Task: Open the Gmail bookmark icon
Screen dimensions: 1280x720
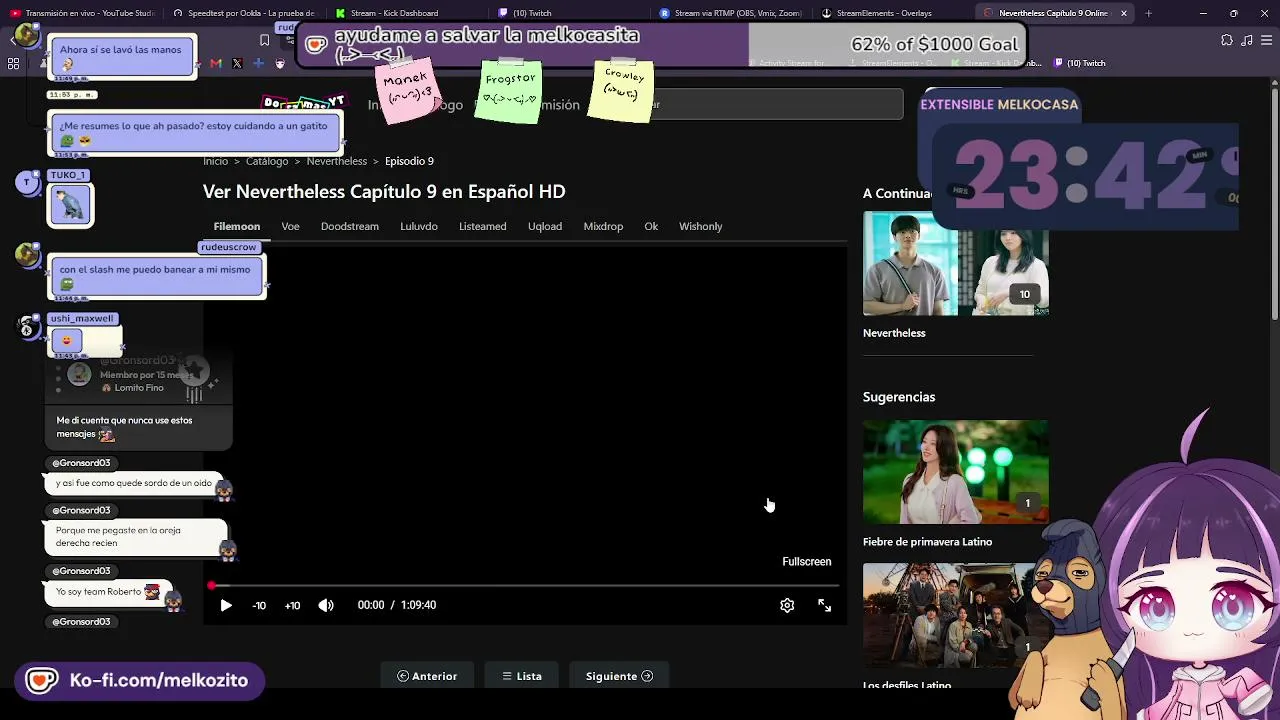Action: pos(216,63)
